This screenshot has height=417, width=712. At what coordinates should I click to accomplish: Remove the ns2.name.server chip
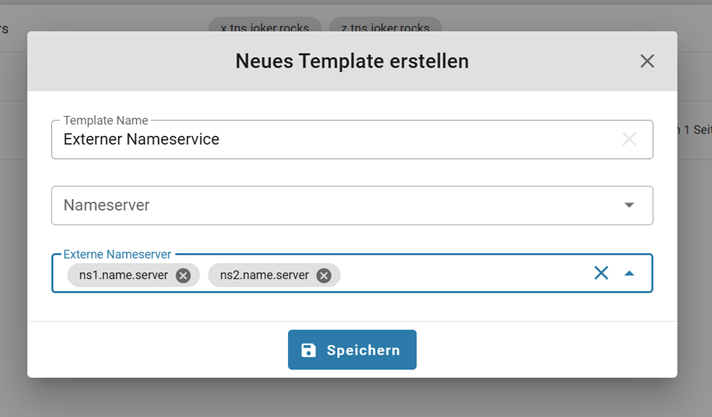point(324,275)
